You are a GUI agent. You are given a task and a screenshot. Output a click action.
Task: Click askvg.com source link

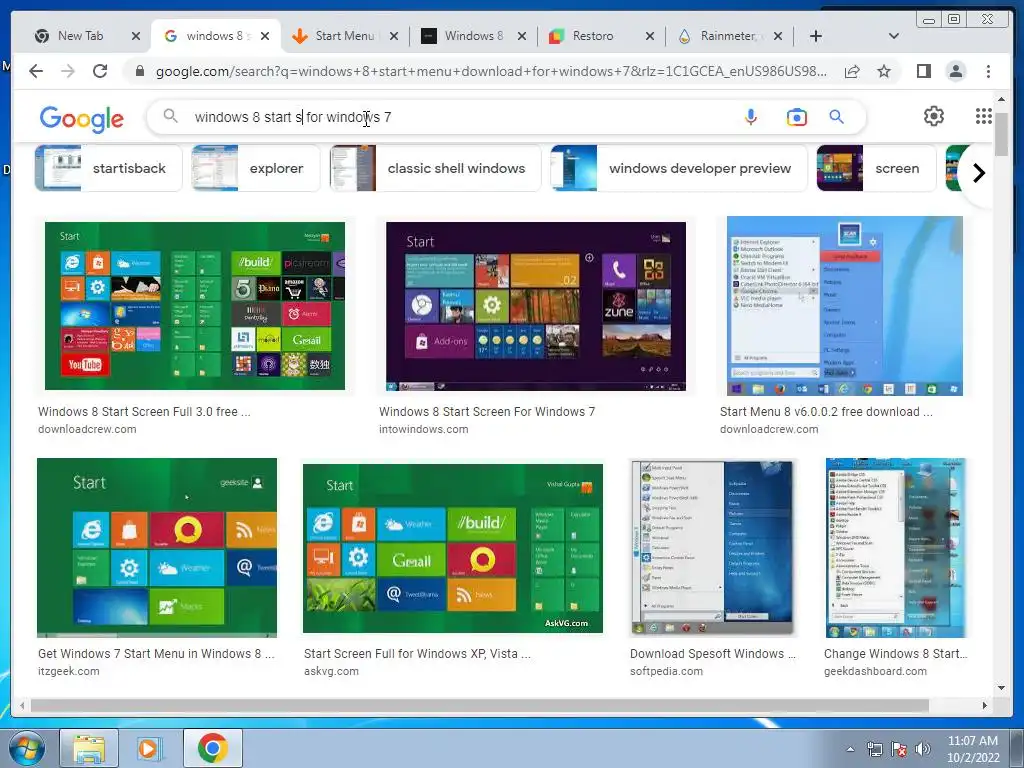tap(331, 671)
